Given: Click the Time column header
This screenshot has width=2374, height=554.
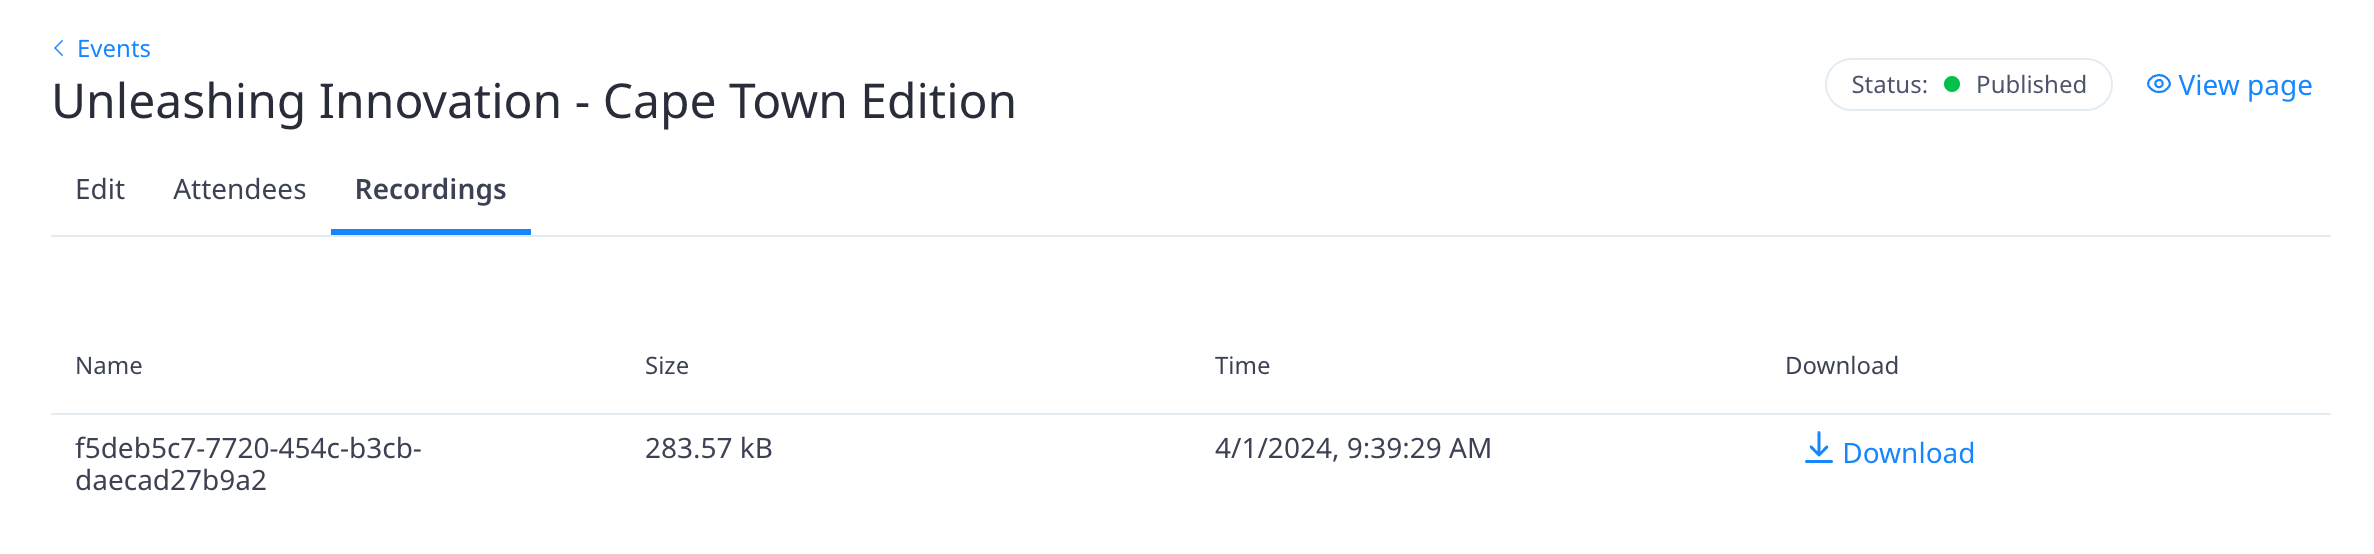Looking at the screenshot, I should (x=1242, y=366).
